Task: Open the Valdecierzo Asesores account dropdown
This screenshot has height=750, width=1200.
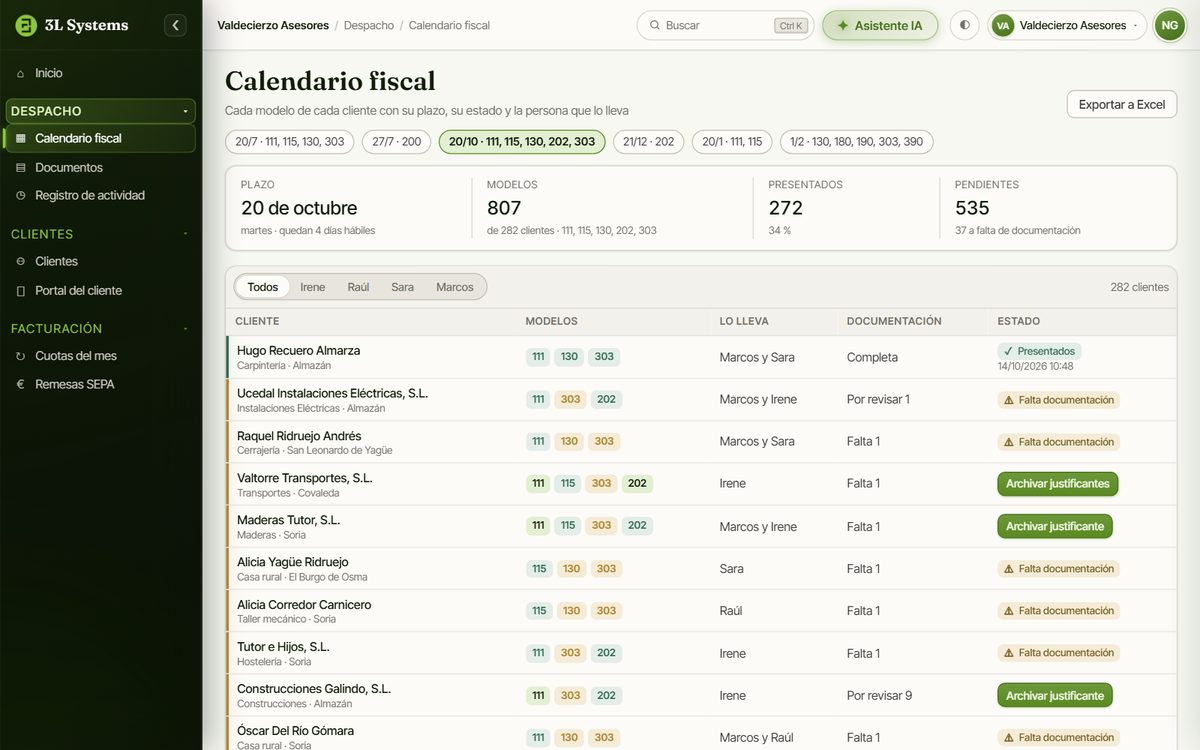Action: click(x=1067, y=25)
